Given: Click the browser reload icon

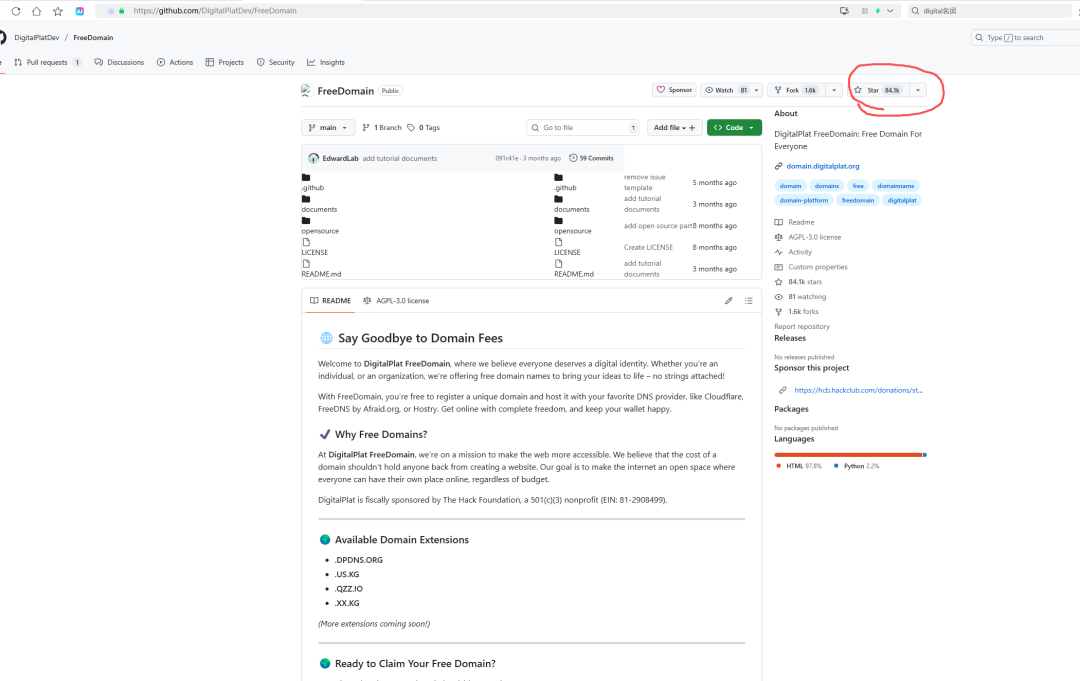Looking at the screenshot, I should (15, 11).
